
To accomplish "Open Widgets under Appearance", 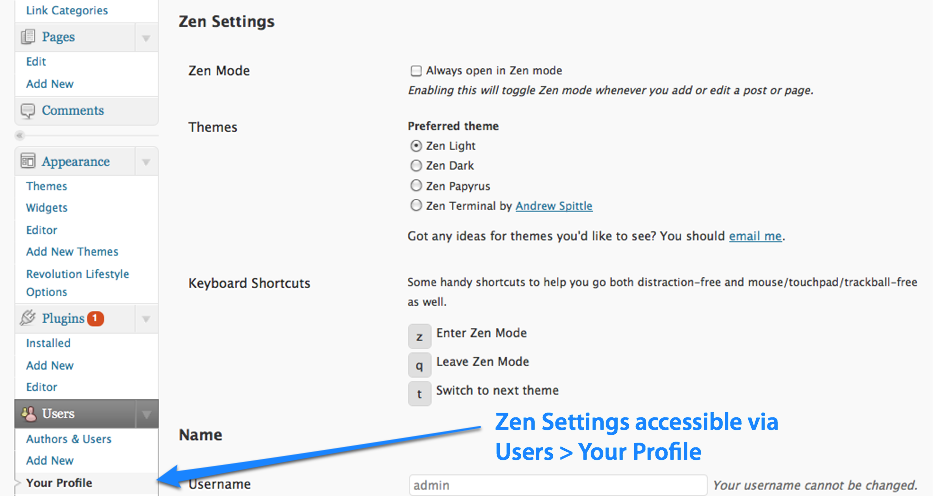I will [46, 208].
